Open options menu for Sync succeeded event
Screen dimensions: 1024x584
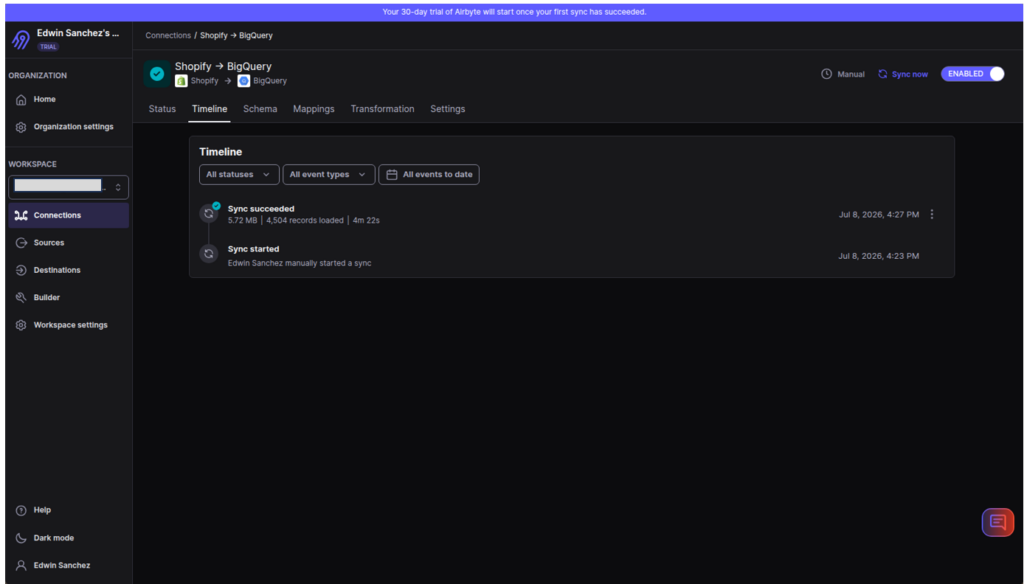(x=932, y=214)
